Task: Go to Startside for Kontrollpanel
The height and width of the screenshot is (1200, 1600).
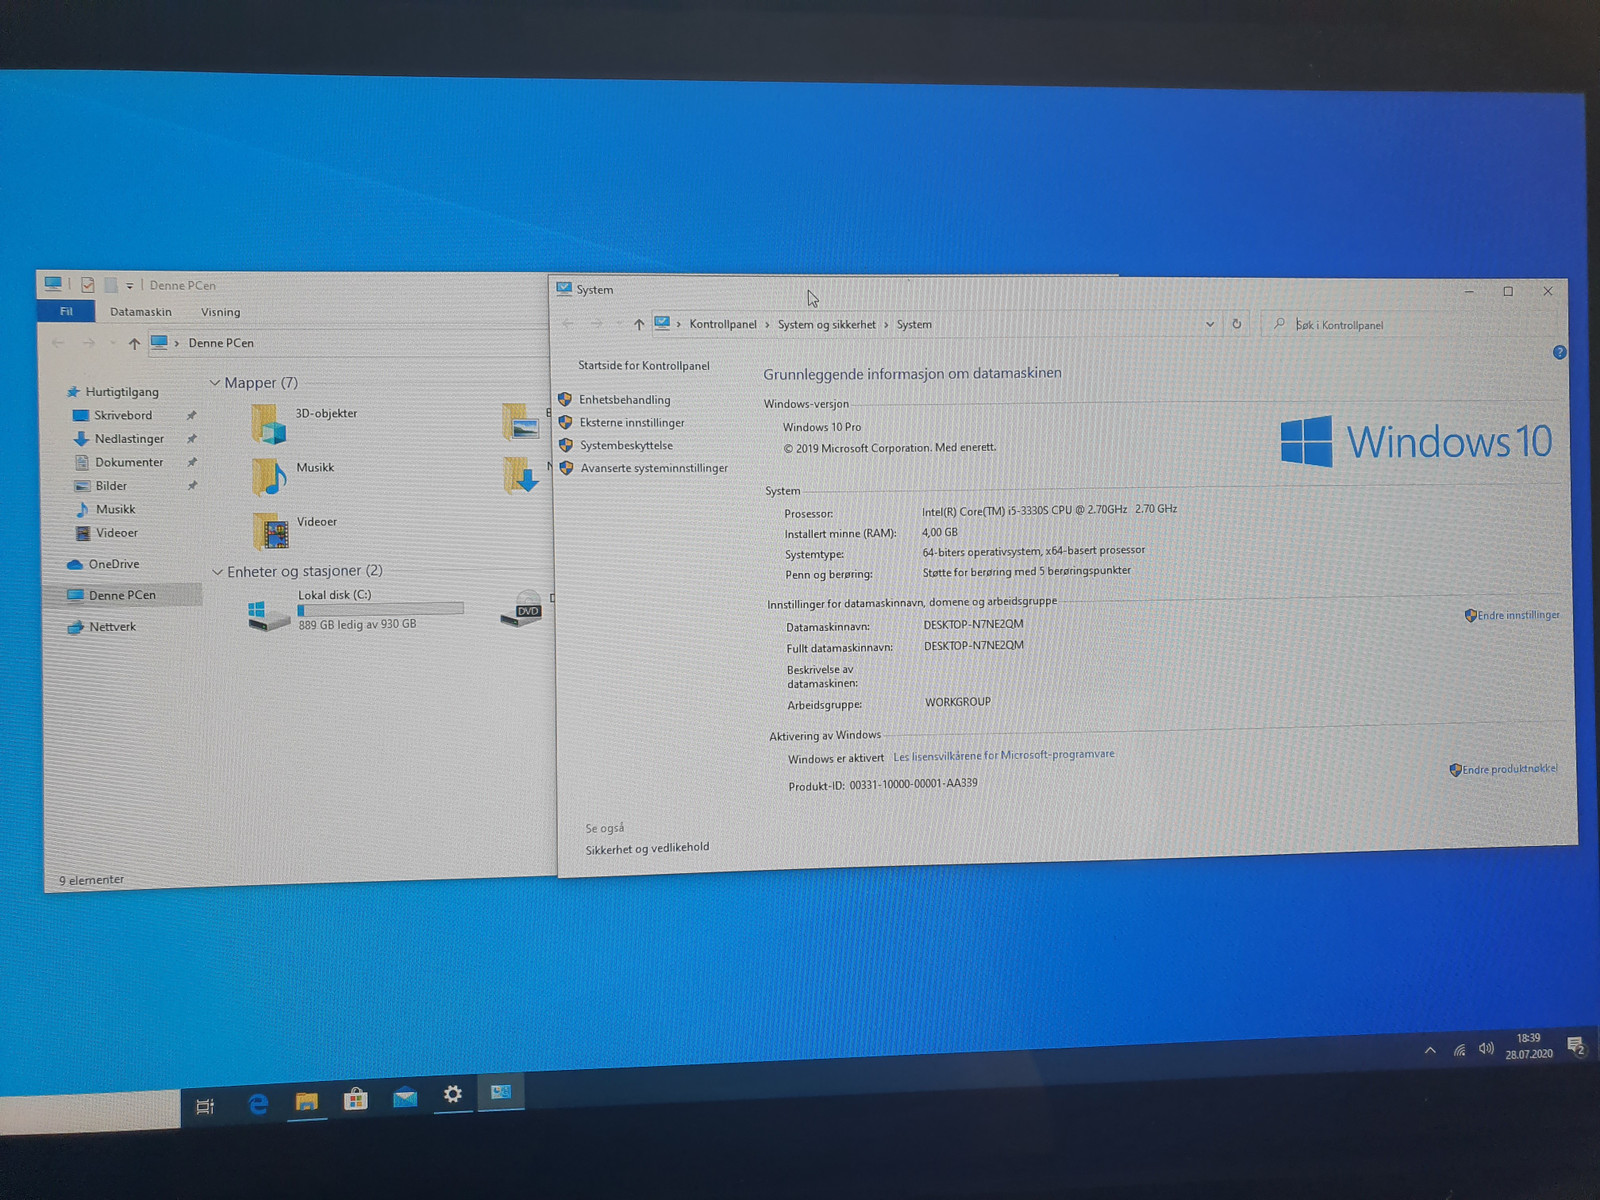Action: [643, 366]
